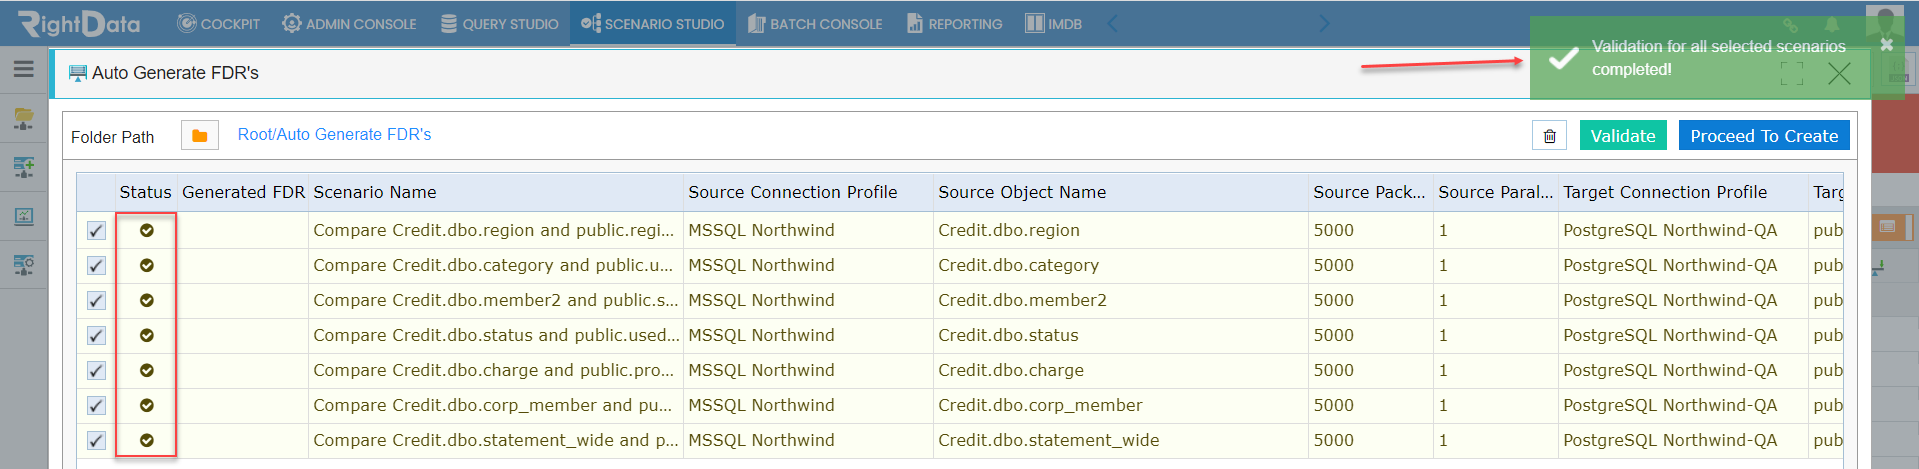Viewport: 1919px width, 469px height.
Task: Open the hamburger menu in left sidebar
Action: (x=23, y=69)
